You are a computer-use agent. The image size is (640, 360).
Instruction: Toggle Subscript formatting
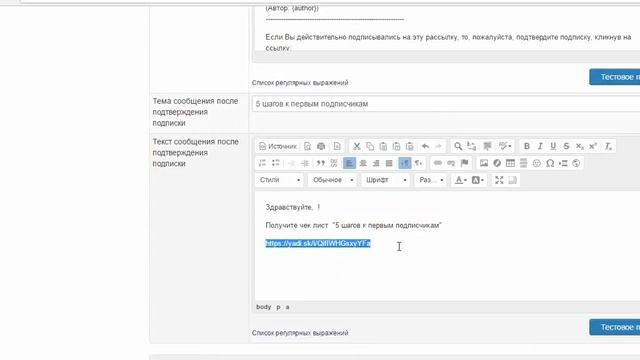(580, 146)
